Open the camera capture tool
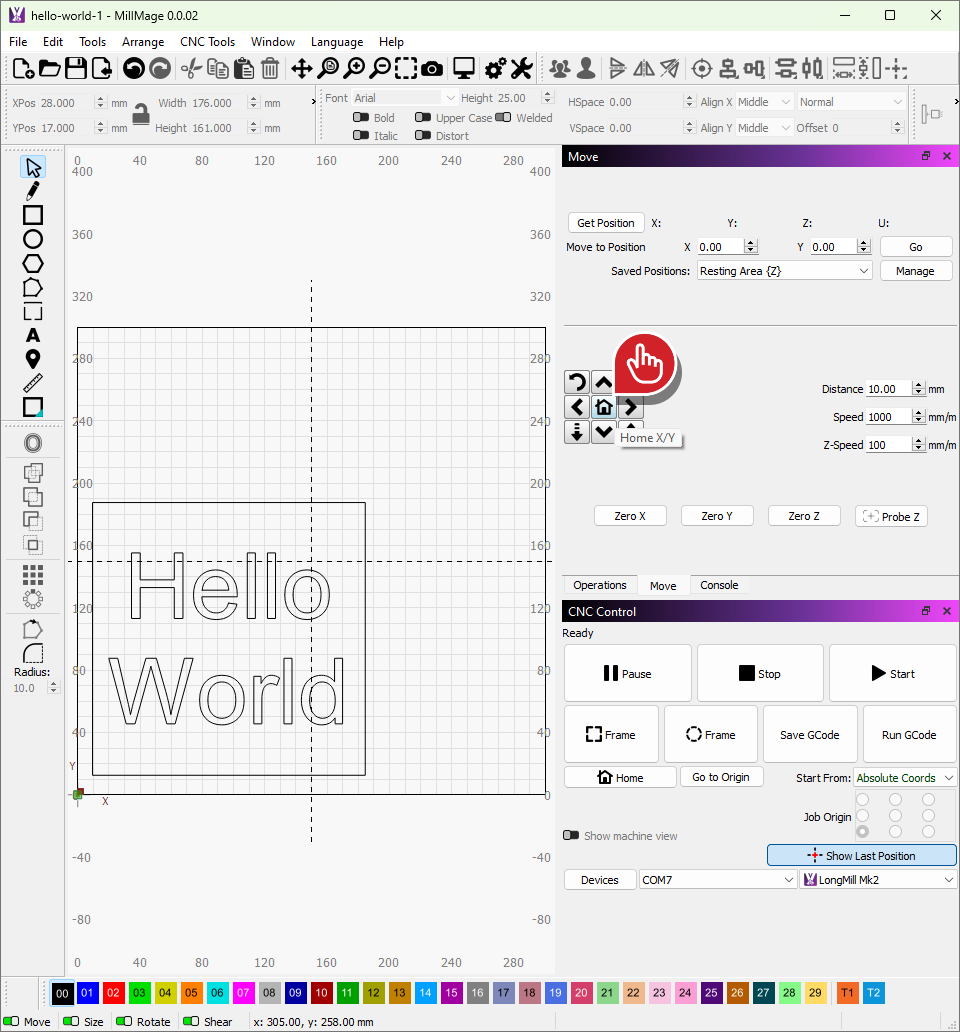This screenshot has height=1032, width=960. 432,69
